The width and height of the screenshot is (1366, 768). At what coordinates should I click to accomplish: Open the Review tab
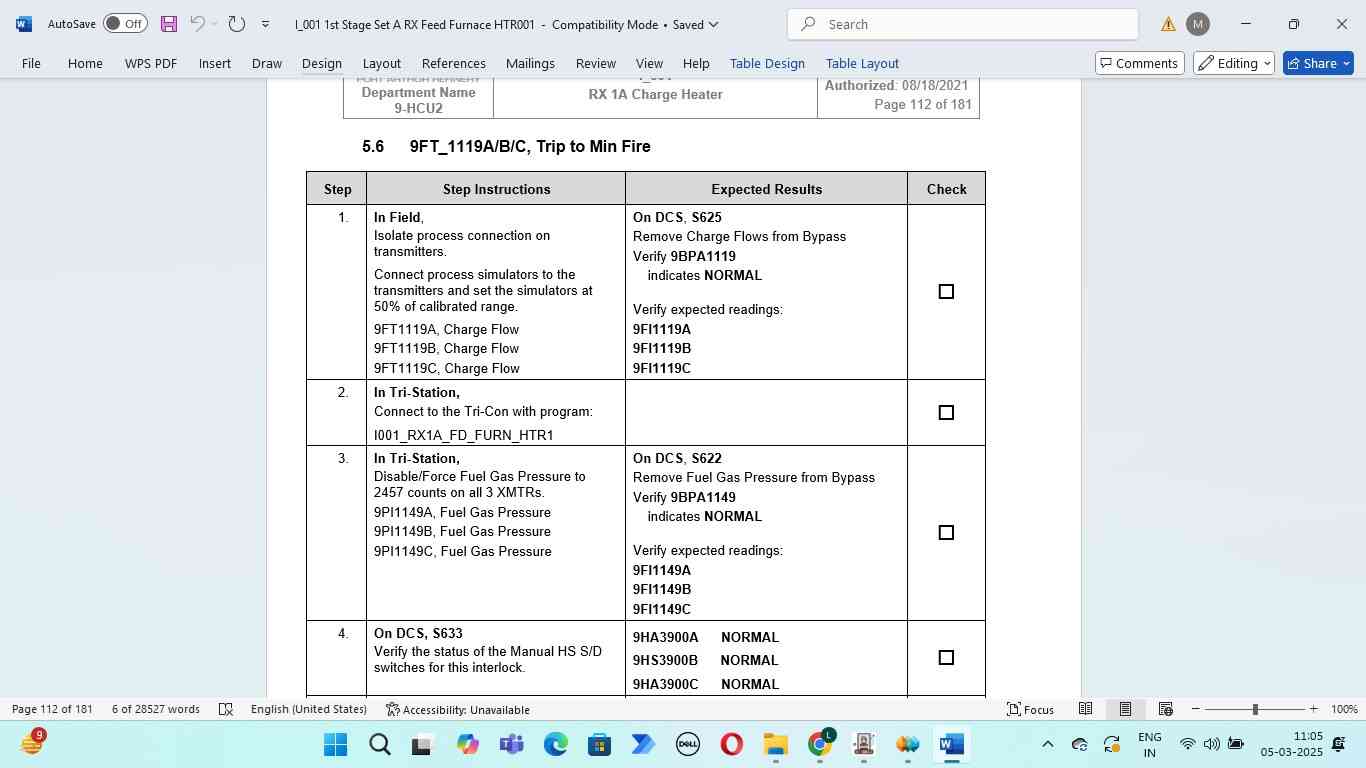pyautogui.click(x=596, y=63)
